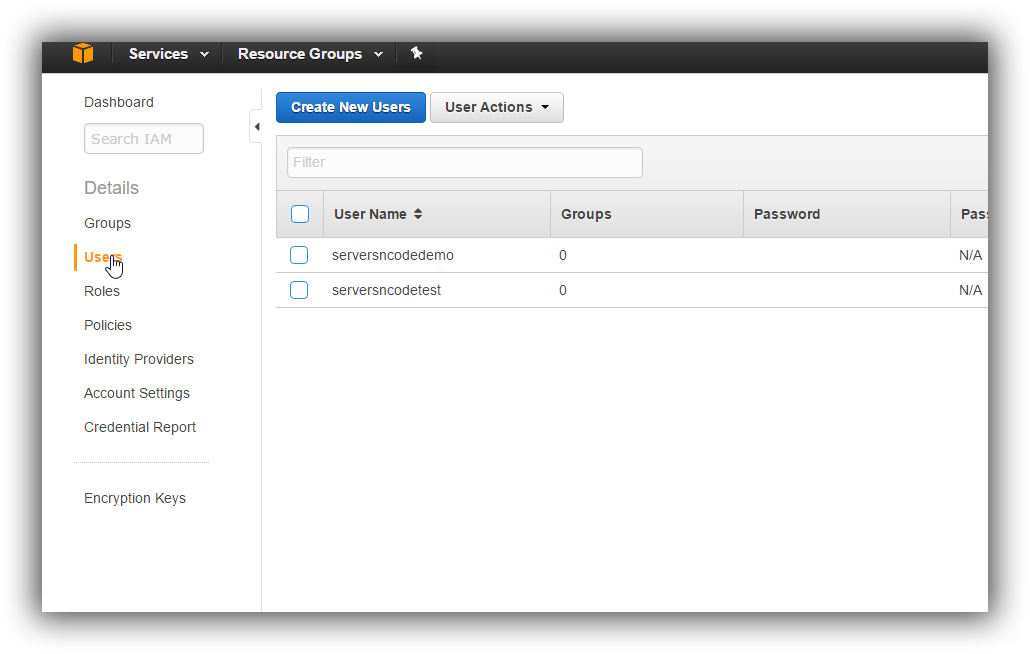
Task: Focus the Search IAM field
Action: [x=144, y=139]
